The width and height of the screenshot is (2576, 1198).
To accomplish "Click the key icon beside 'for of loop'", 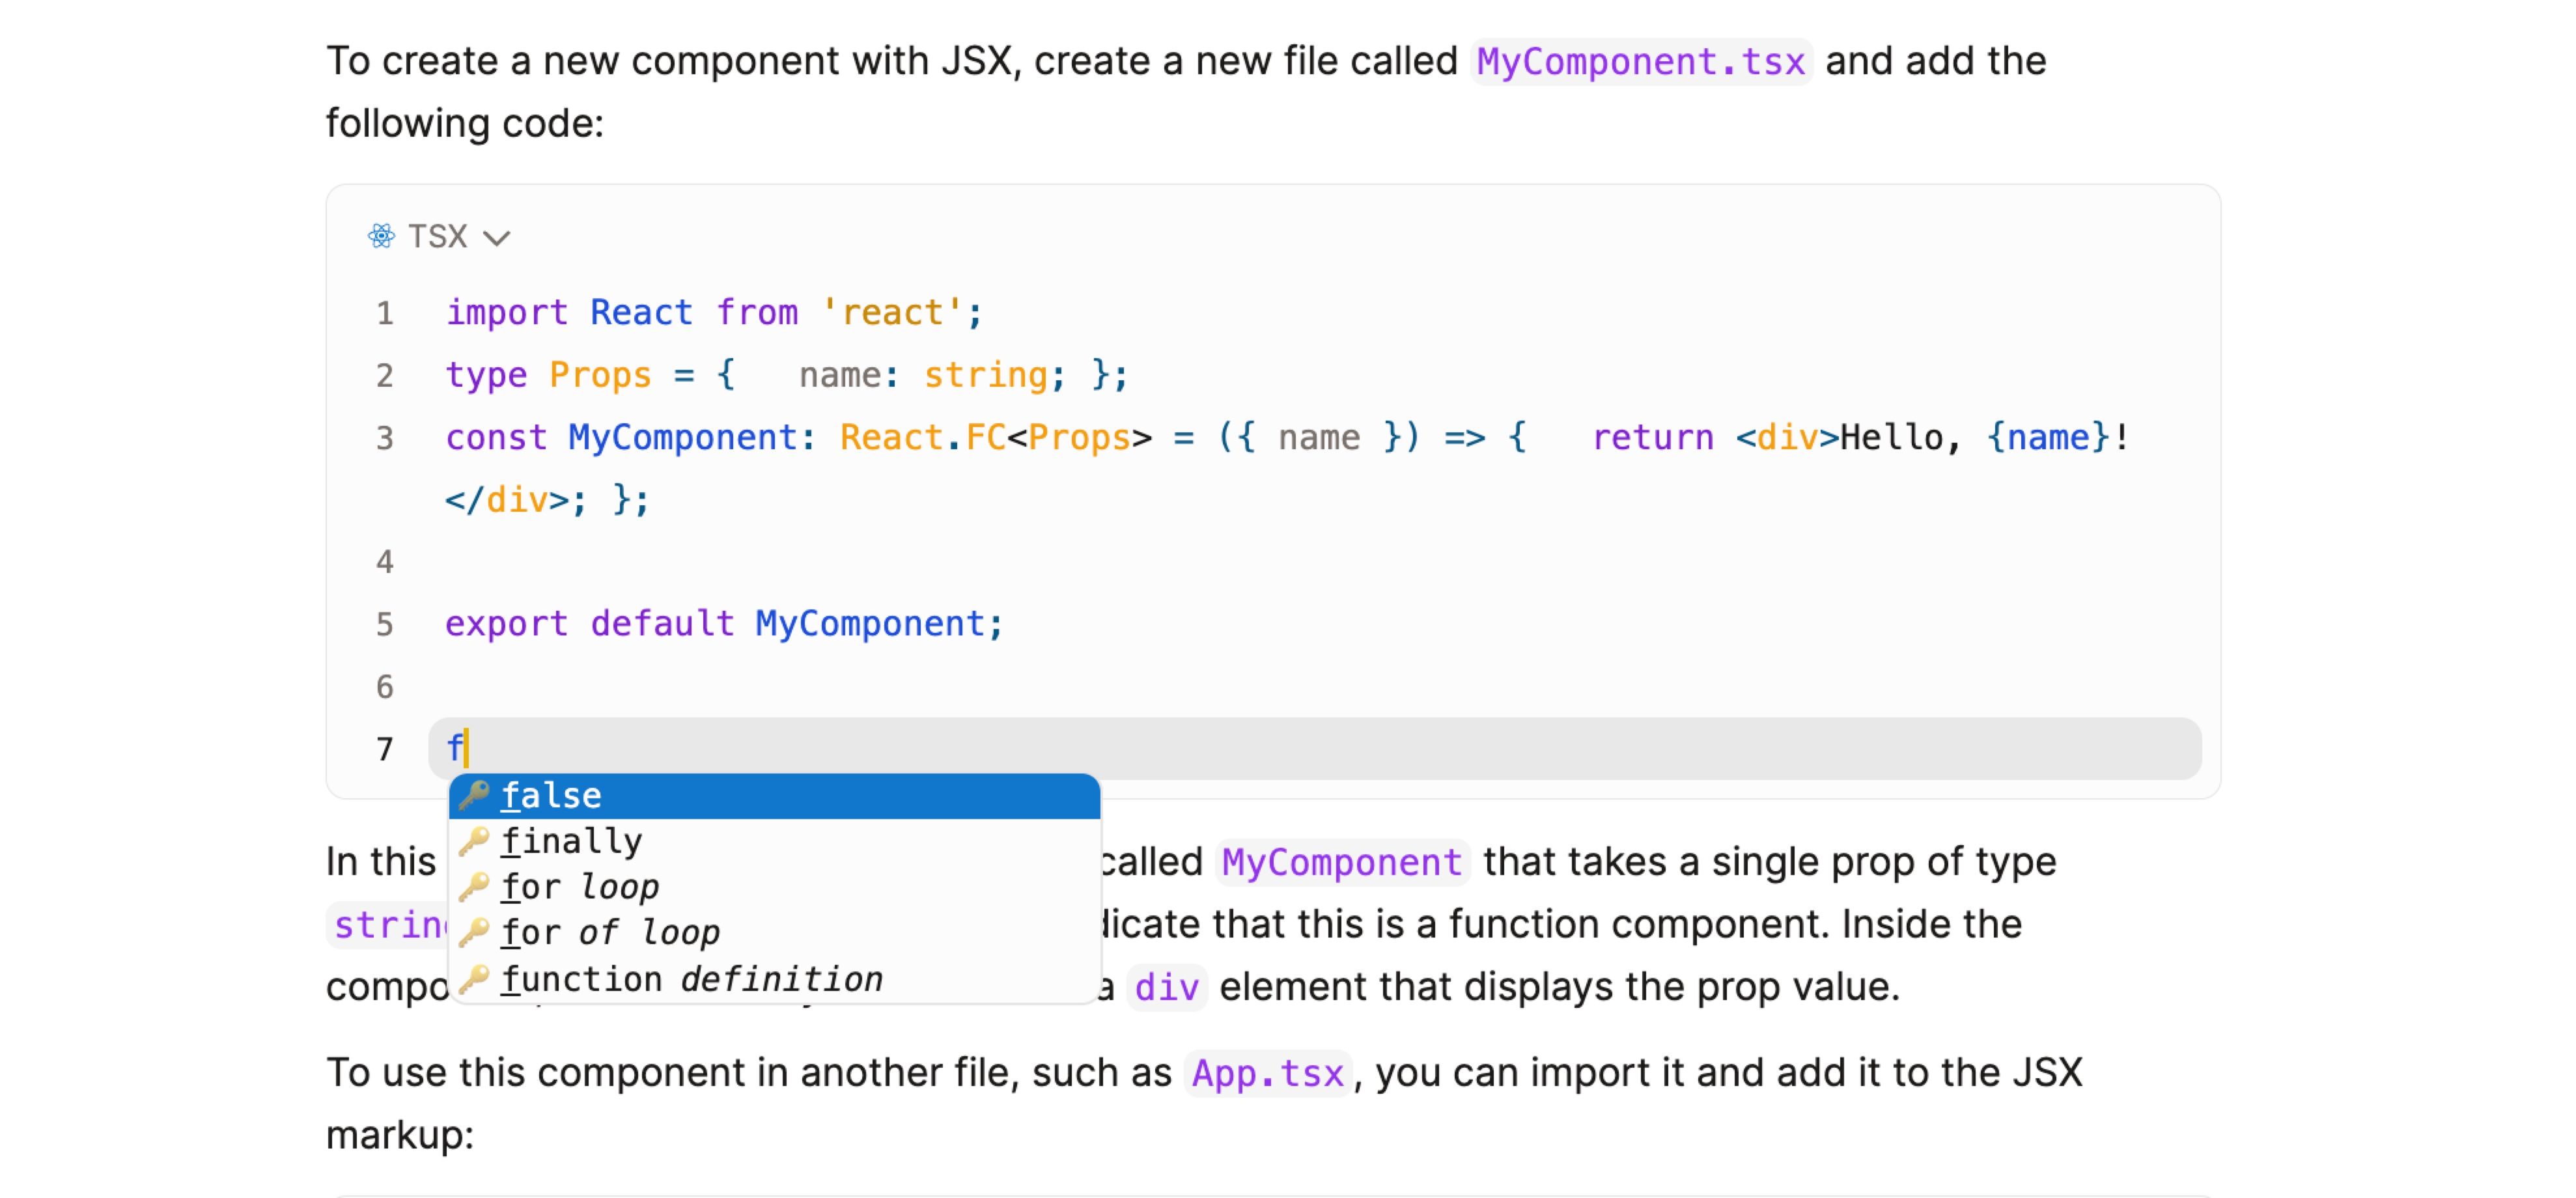I will pyautogui.click(x=474, y=932).
